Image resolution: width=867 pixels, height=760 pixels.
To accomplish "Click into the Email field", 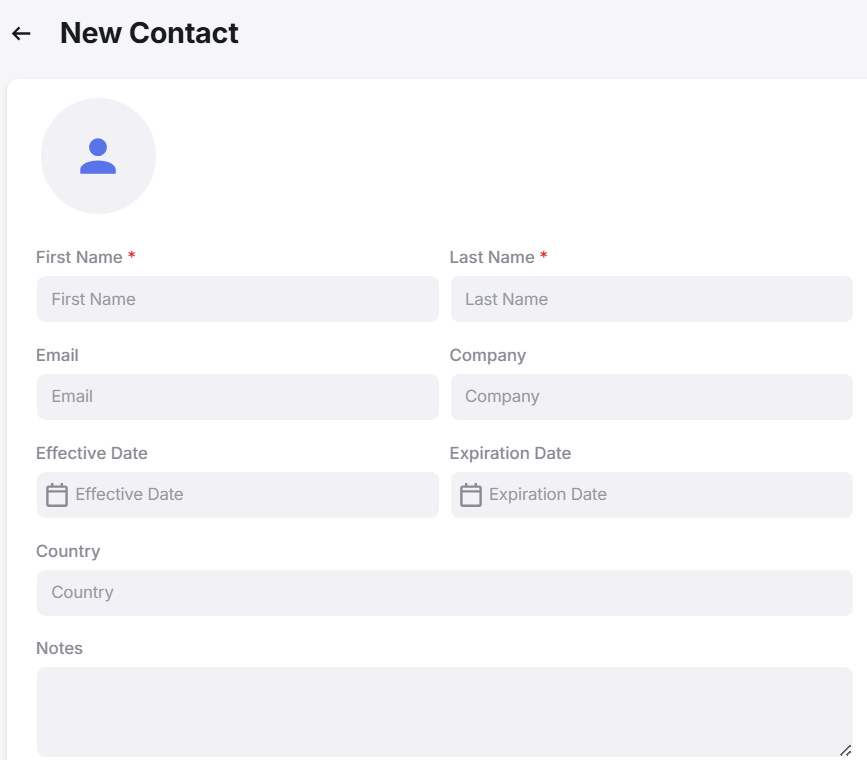I will pos(238,397).
